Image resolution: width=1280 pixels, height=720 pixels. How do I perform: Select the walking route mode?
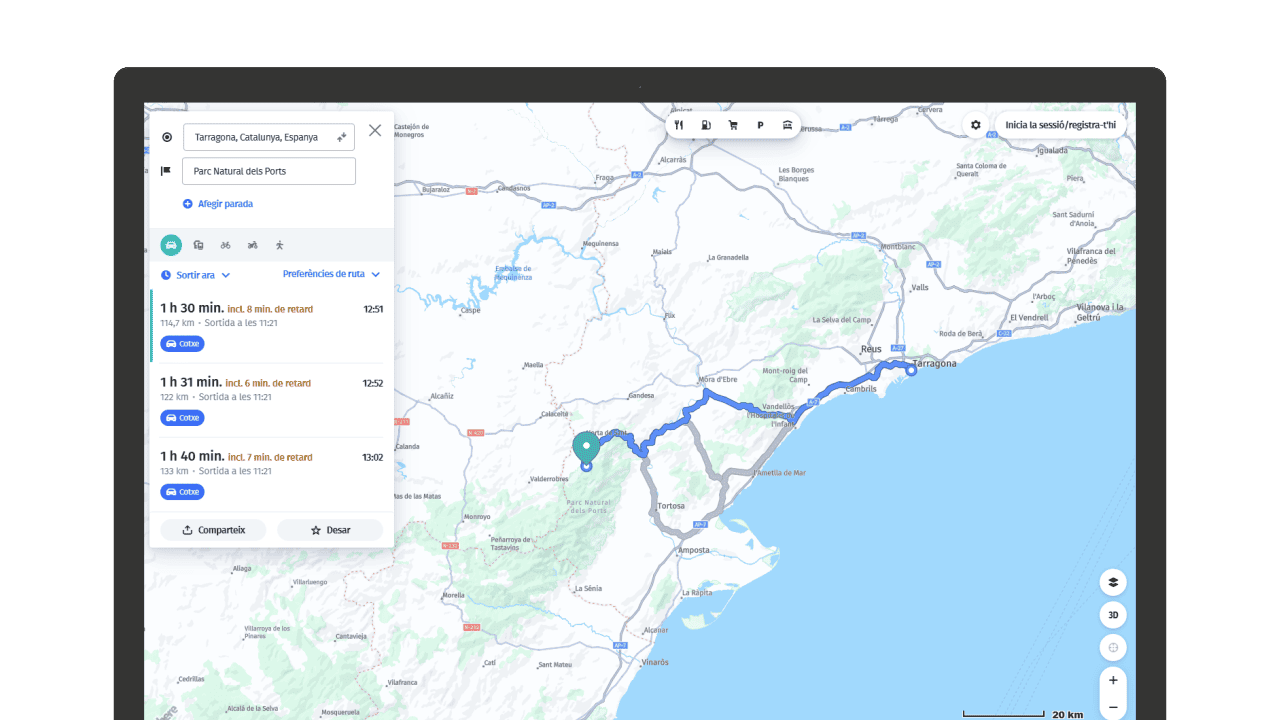pos(279,244)
